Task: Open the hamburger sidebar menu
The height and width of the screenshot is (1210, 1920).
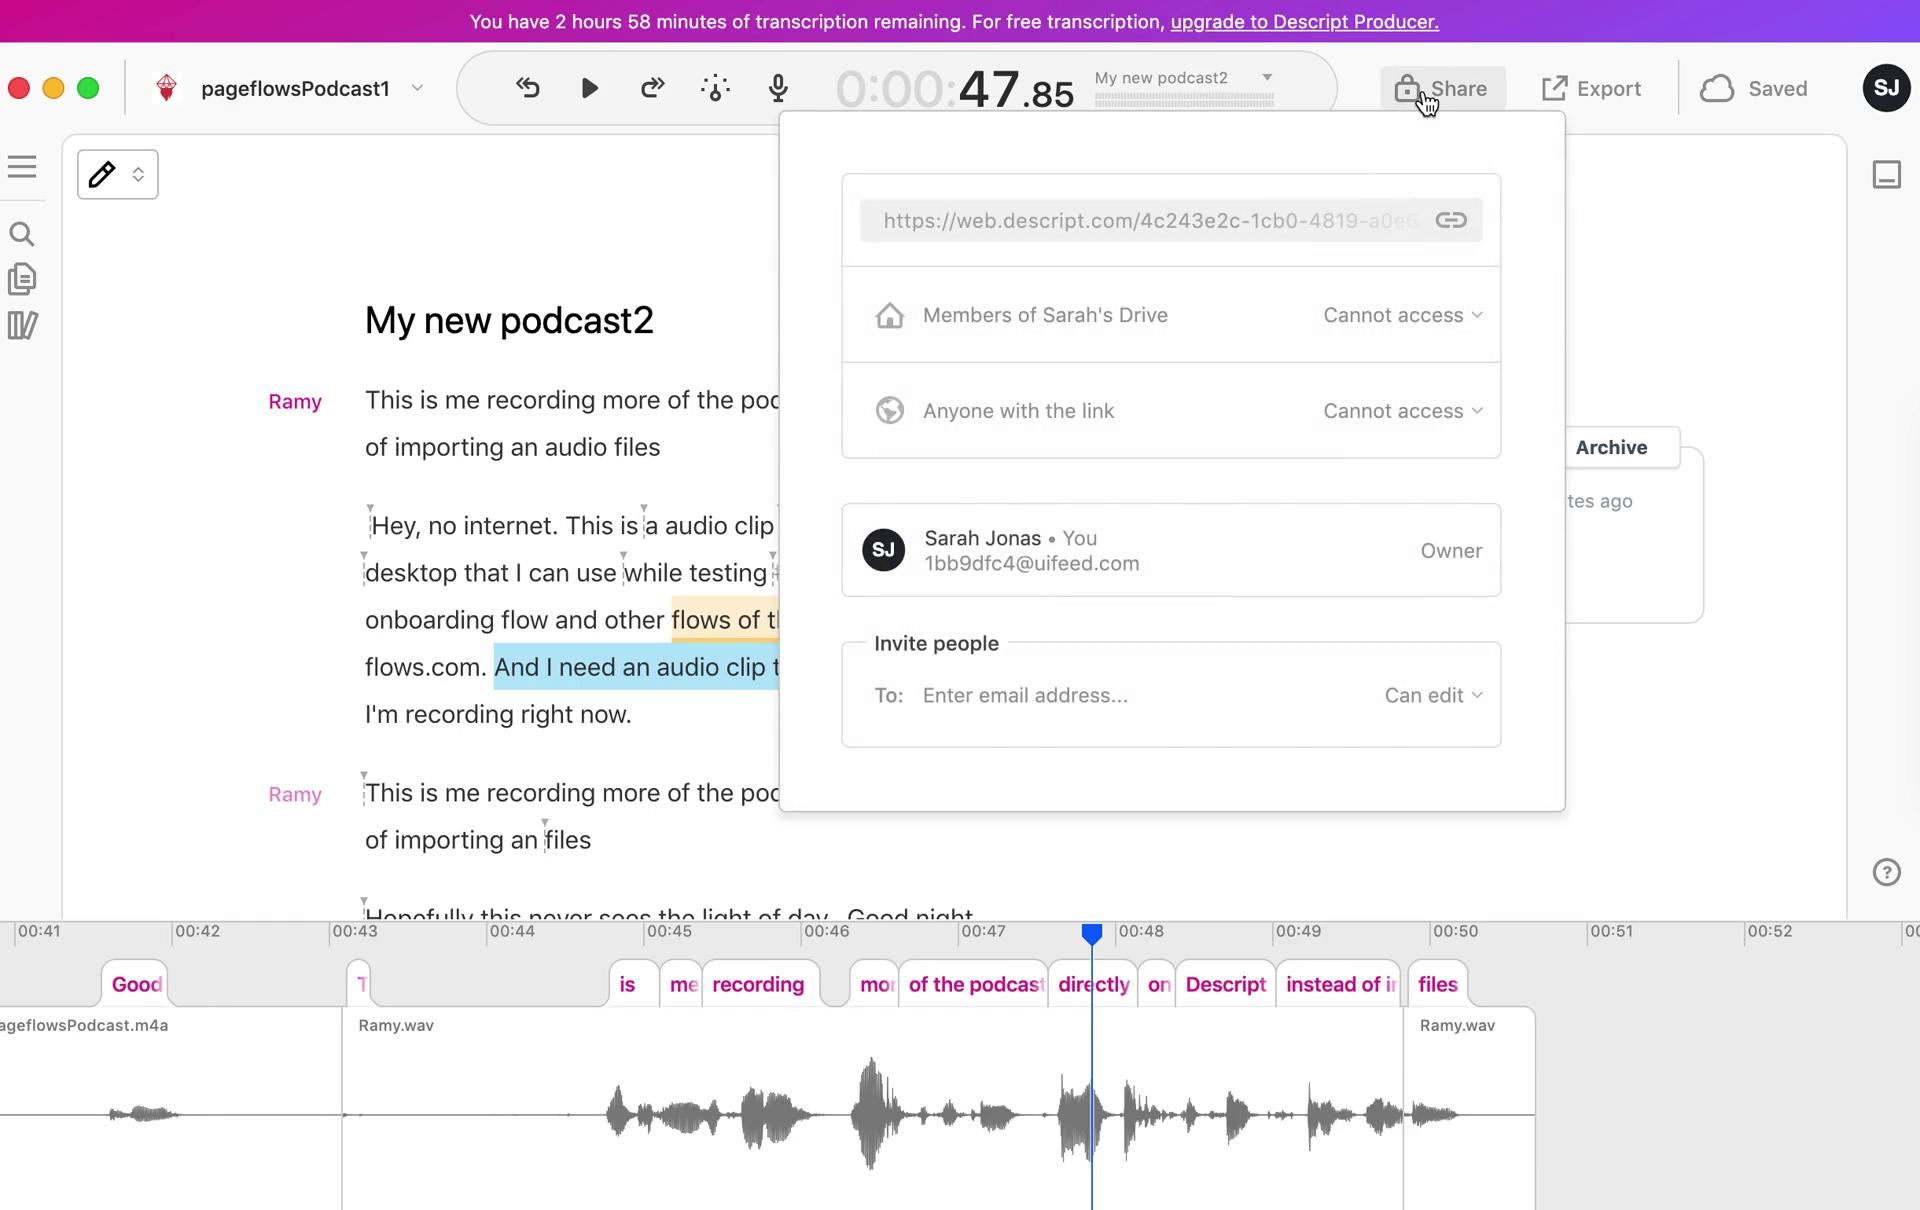Action: tap(22, 167)
